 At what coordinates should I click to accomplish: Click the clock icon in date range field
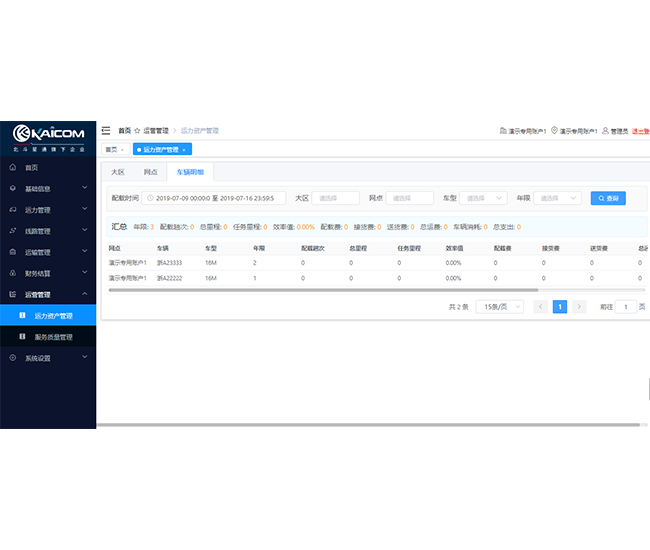(x=149, y=198)
